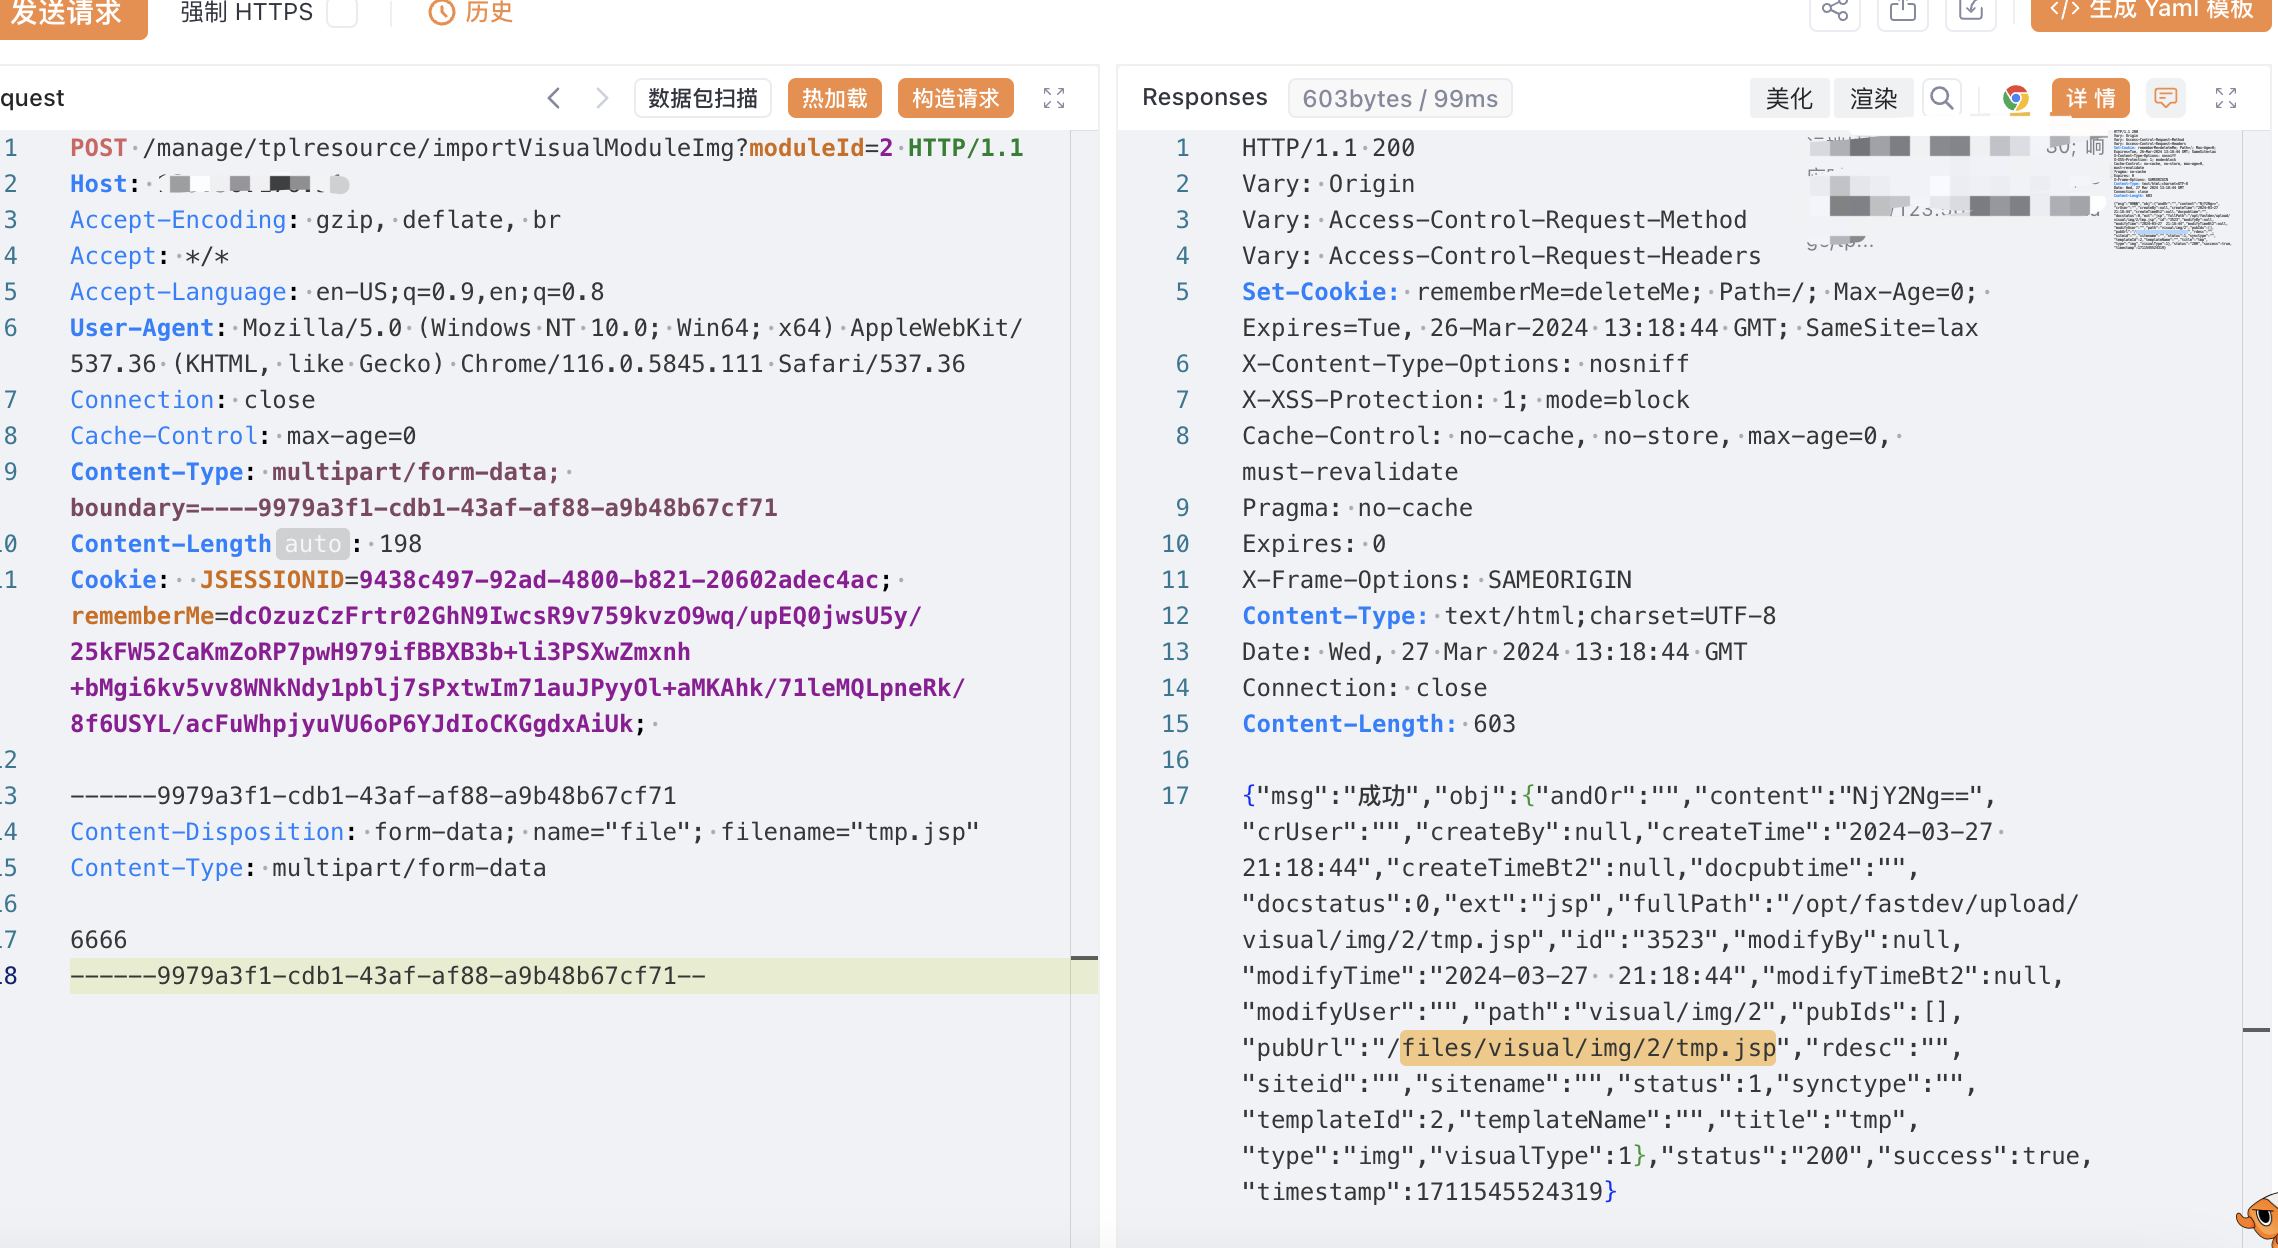Expand the request editor to fullscreen
2278x1248 pixels.
point(1054,98)
